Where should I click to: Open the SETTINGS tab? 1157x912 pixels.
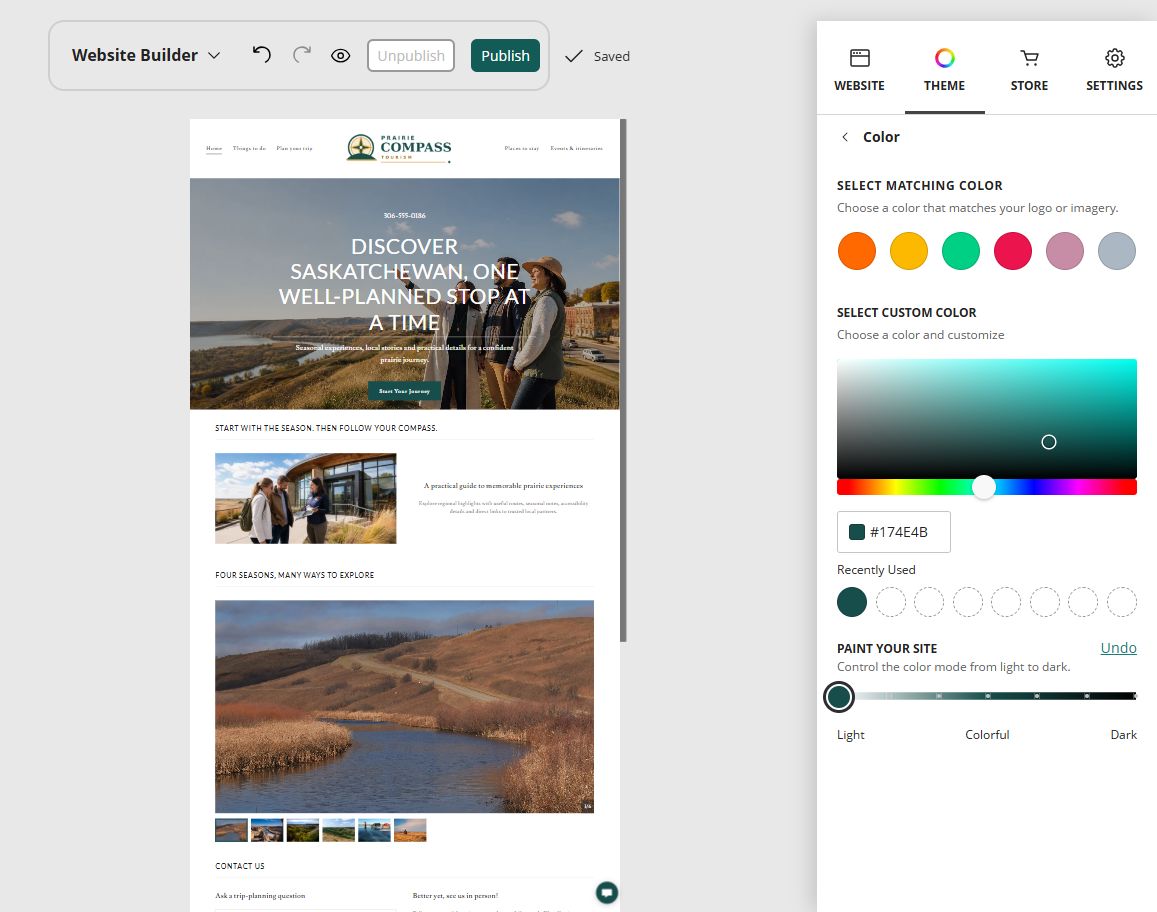click(1114, 70)
